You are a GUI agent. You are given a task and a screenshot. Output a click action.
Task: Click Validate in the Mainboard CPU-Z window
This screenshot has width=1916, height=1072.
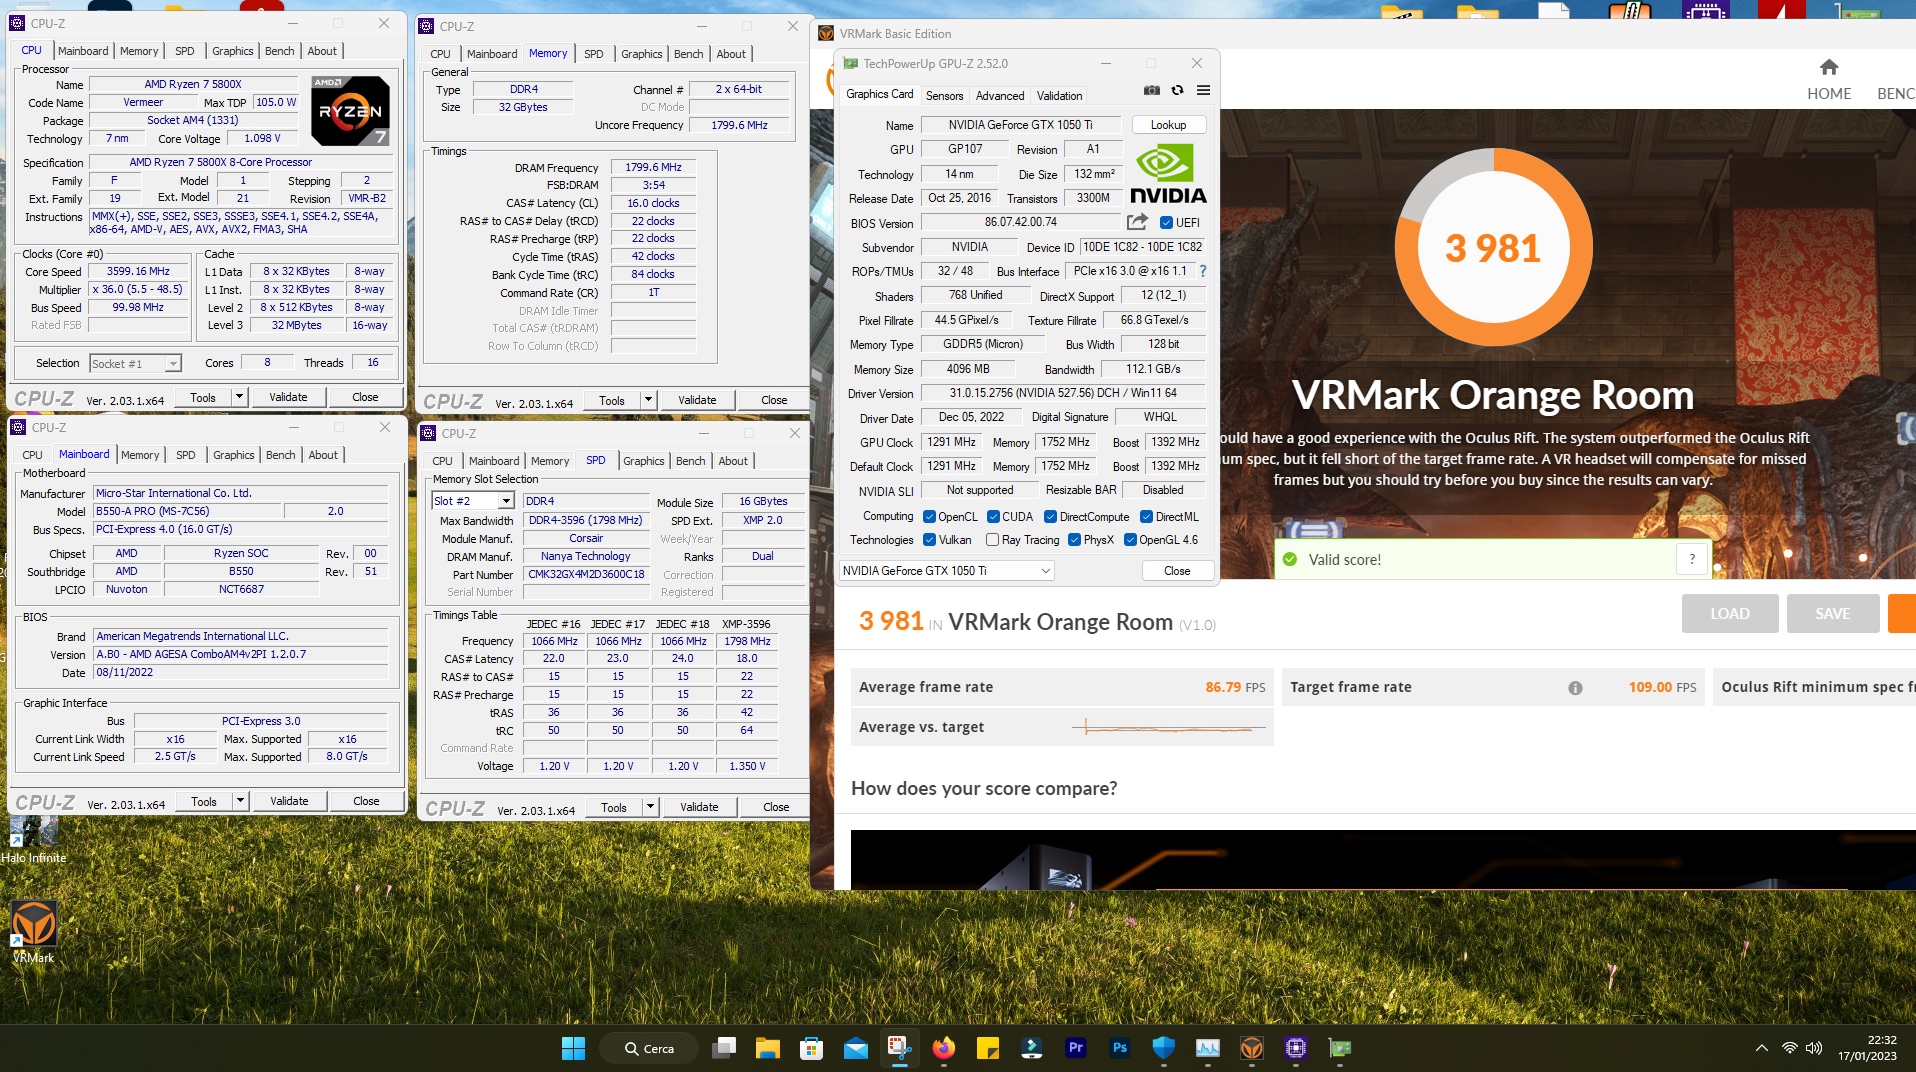click(289, 801)
